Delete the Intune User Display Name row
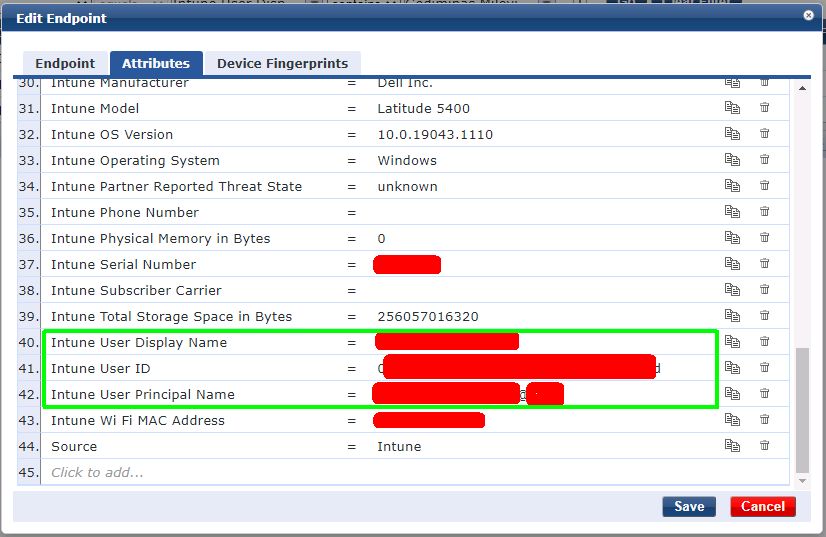826x537 pixels. [x=764, y=341]
